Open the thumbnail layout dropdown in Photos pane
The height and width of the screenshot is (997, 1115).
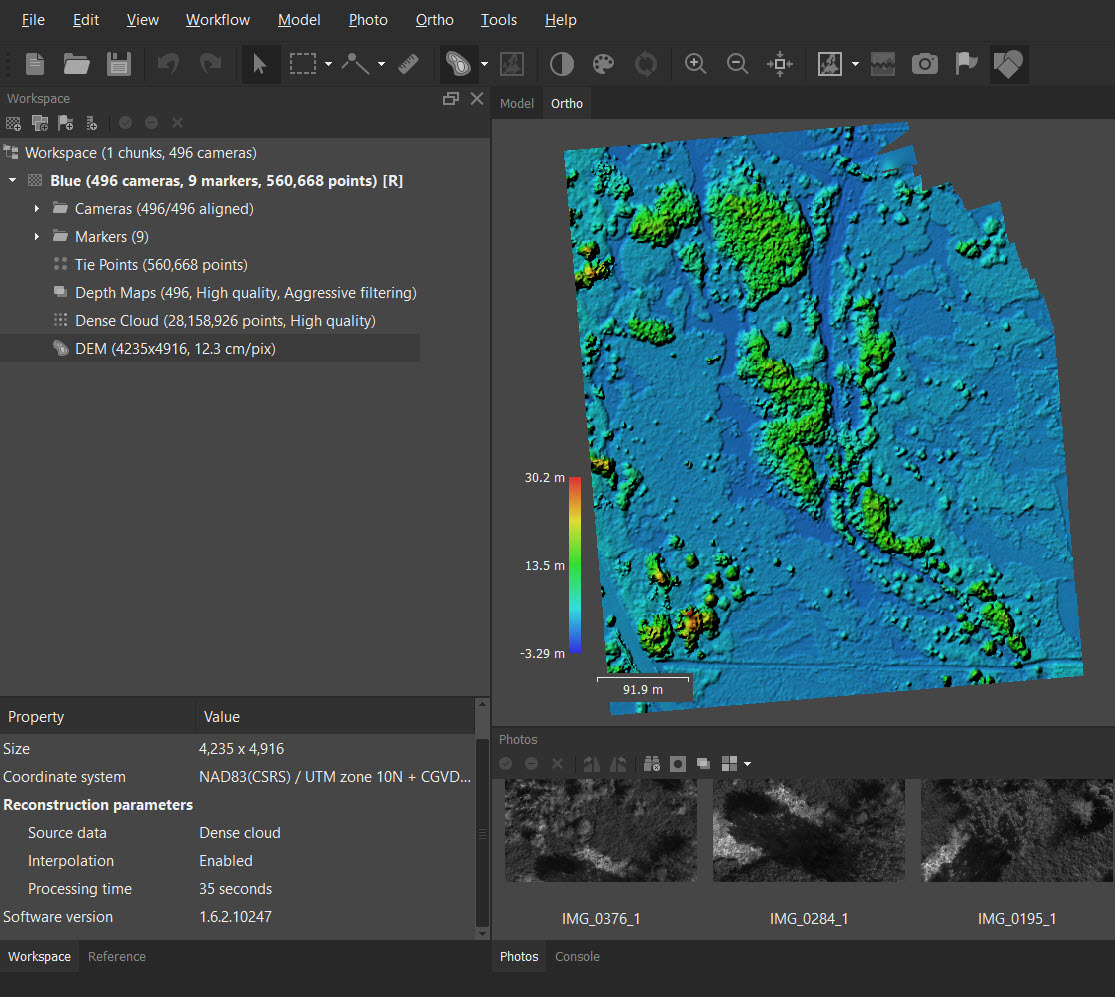tap(748, 764)
